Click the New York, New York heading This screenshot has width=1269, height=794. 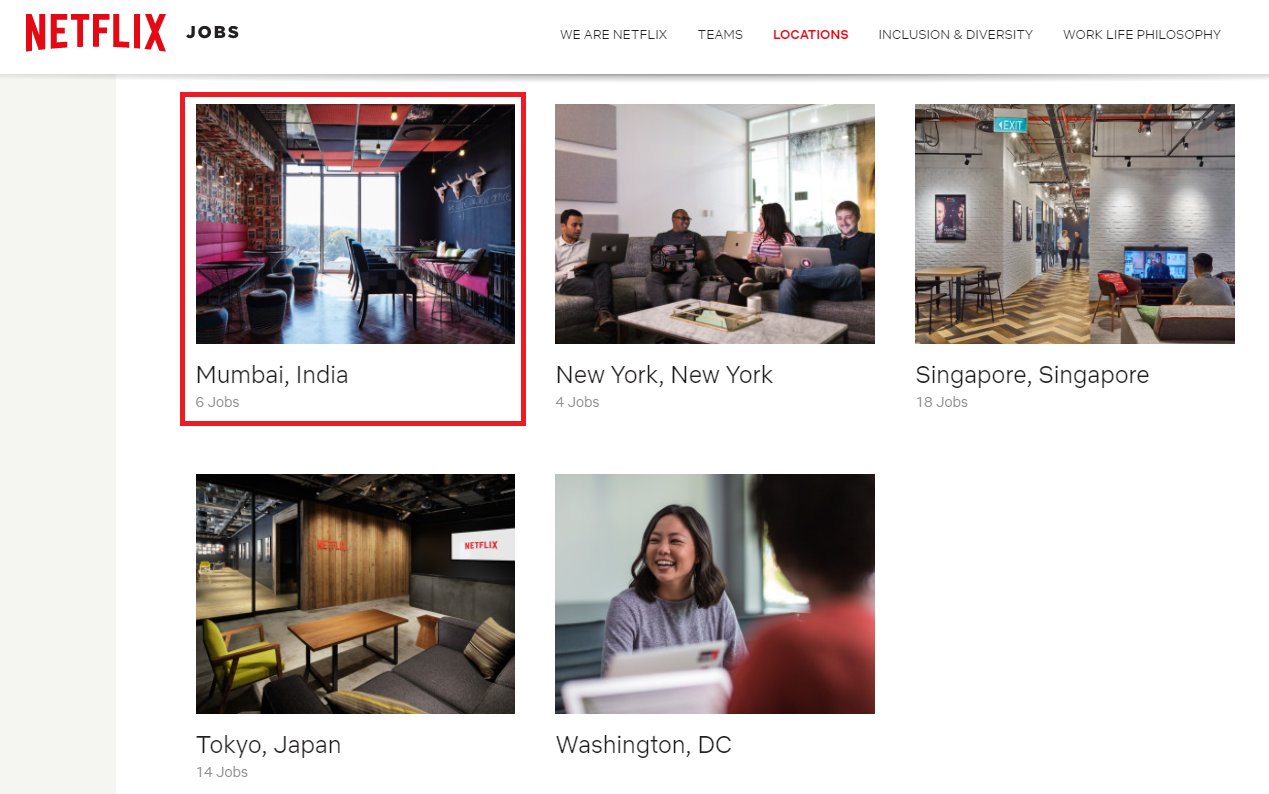coord(664,375)
